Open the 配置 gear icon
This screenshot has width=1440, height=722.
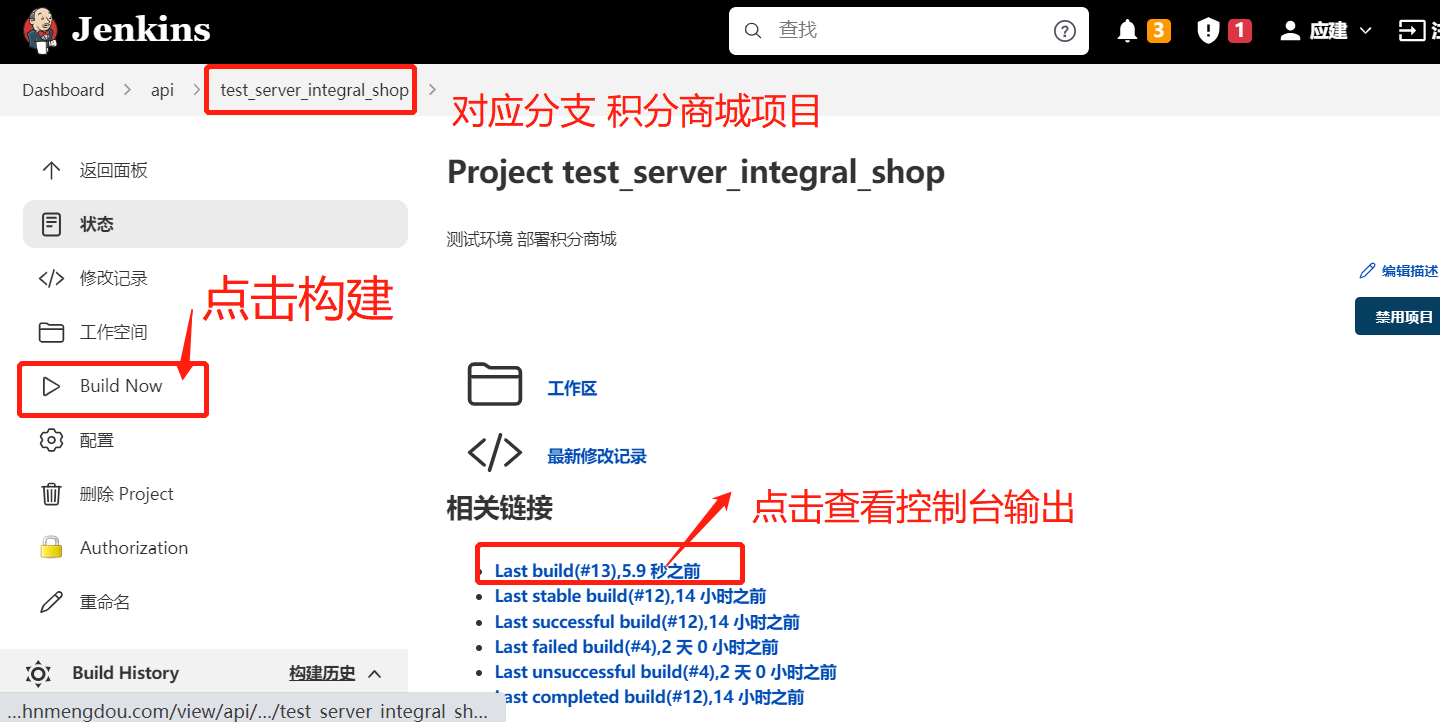point(51,440)
